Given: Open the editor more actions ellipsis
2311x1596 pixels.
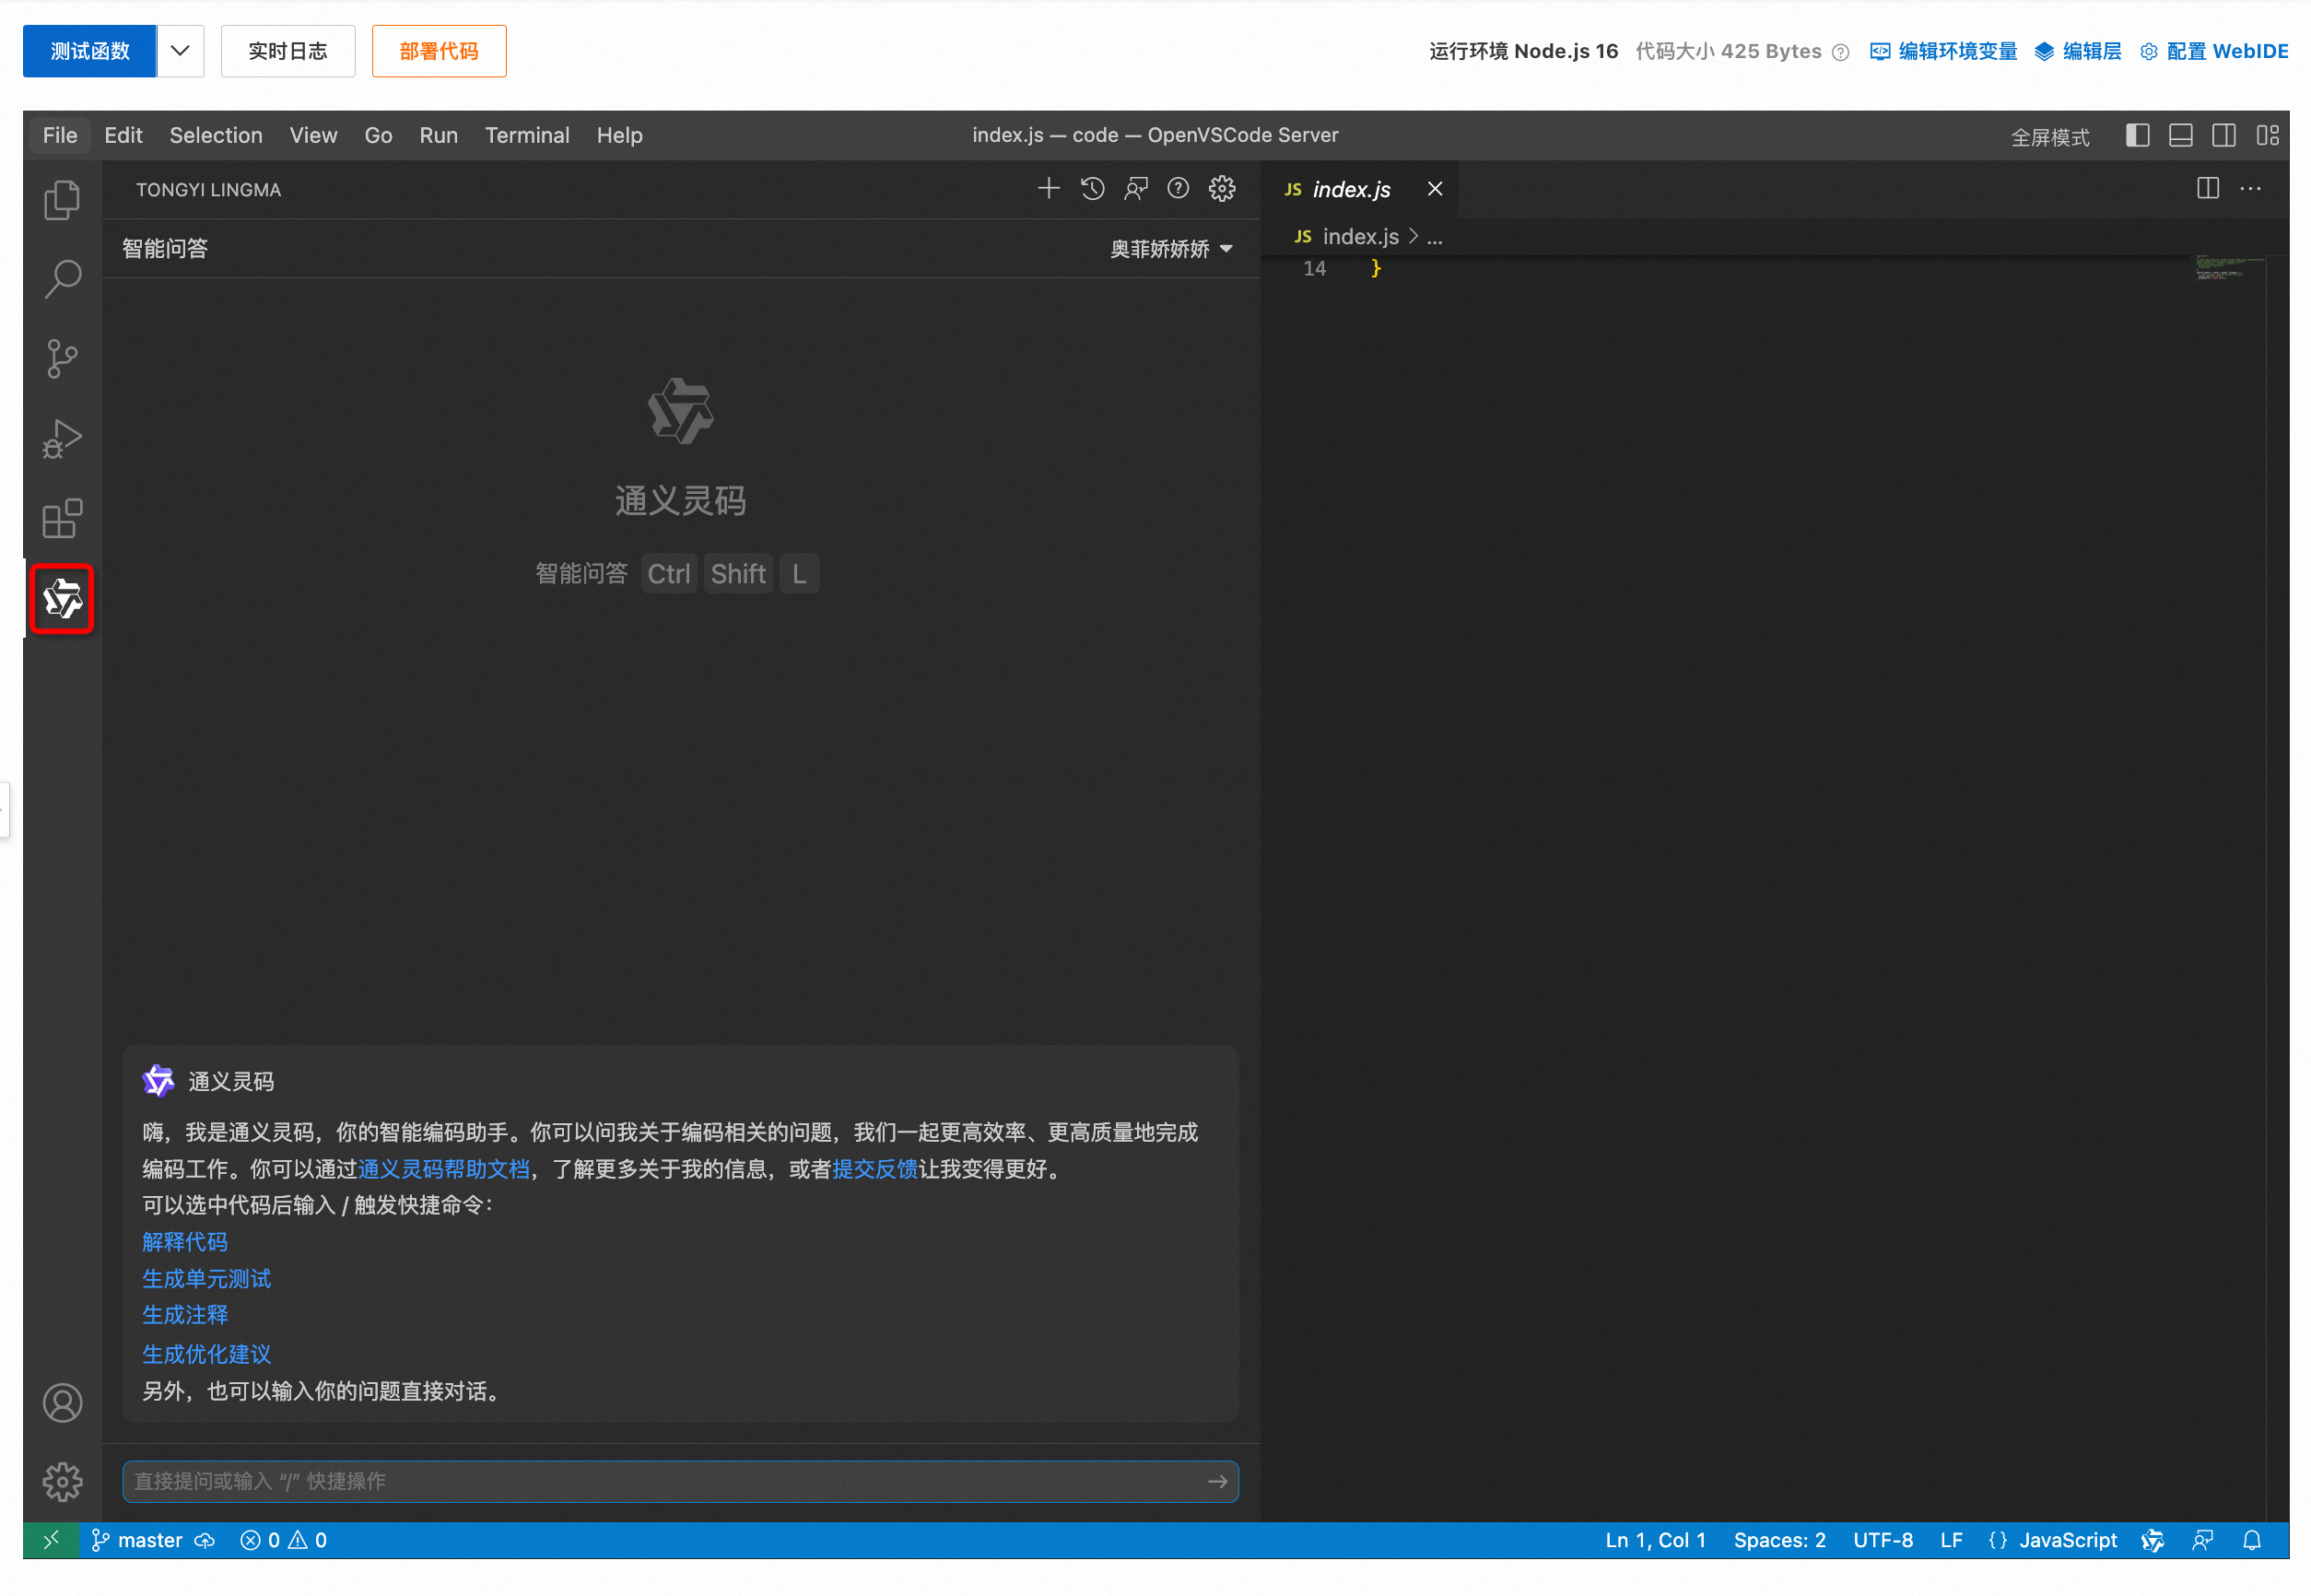Looking at the screenshot, I should tap(2250, 188).
